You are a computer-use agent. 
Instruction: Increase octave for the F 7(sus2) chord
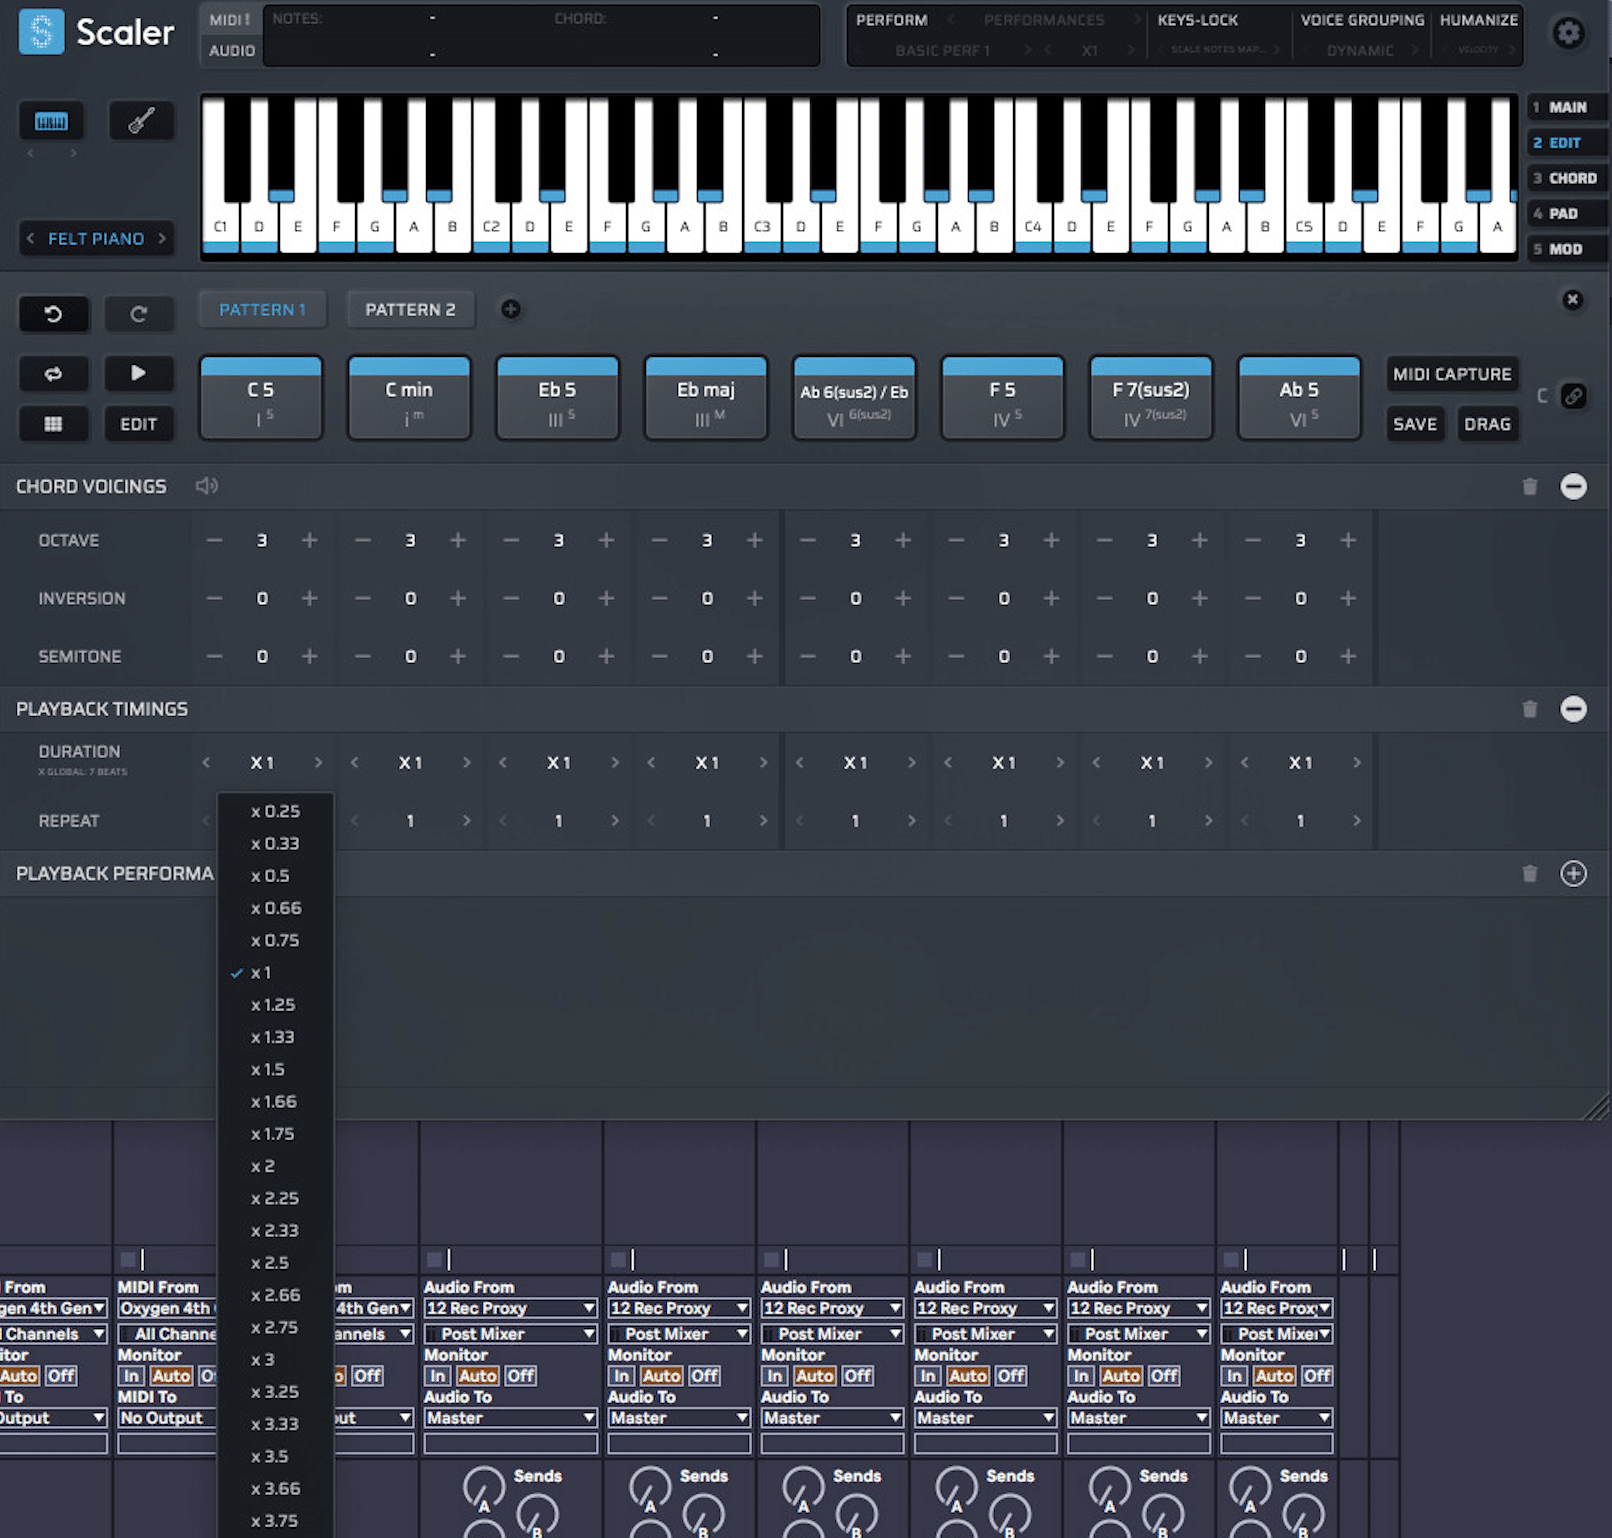coord(1200,540)
